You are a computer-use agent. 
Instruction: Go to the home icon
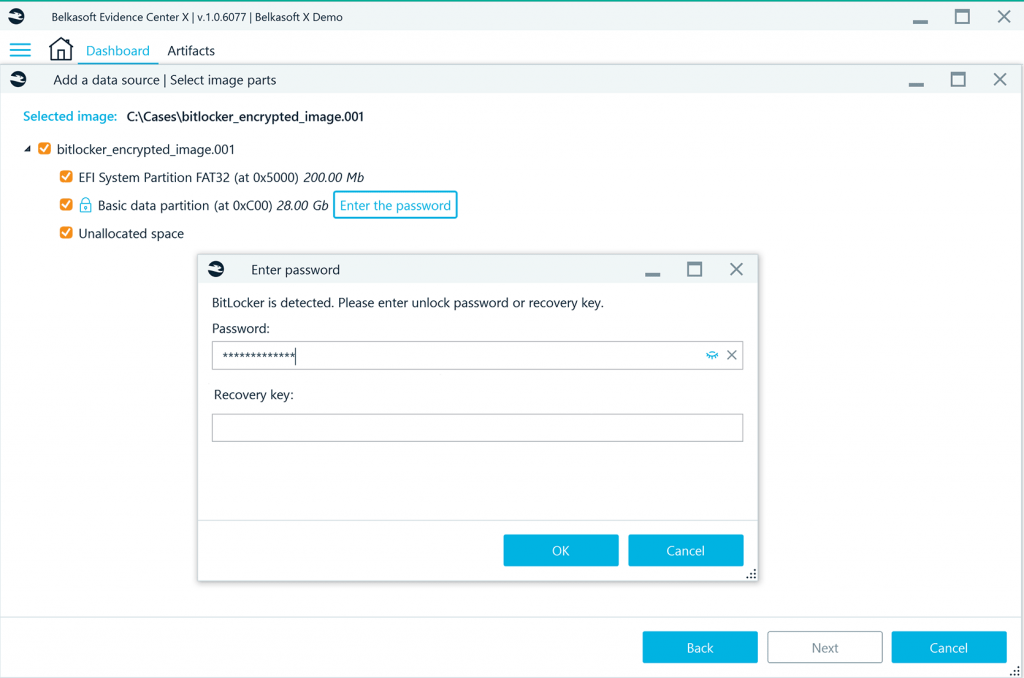(61, 49)
